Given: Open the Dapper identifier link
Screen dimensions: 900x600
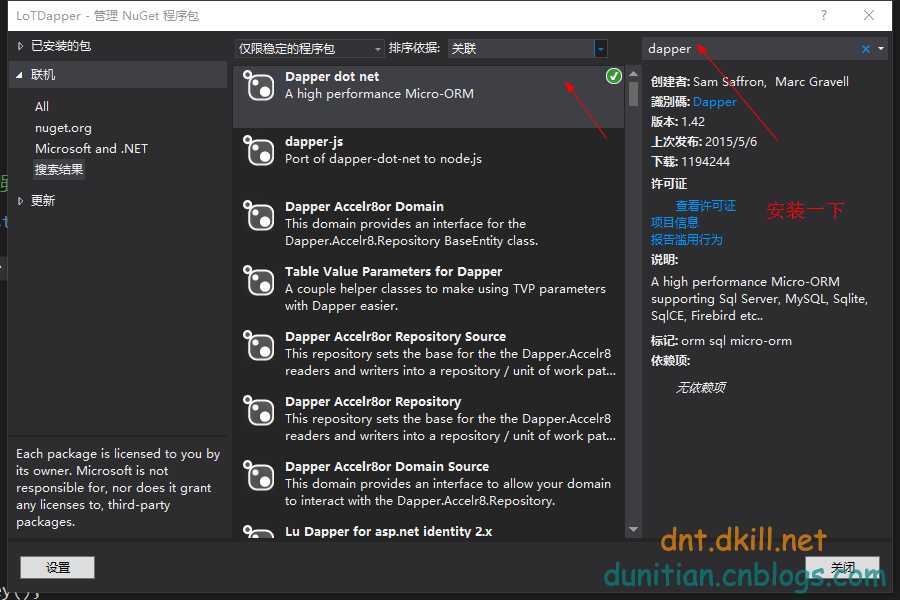Looking at the screenshot, I should click(x=714, y=102).
